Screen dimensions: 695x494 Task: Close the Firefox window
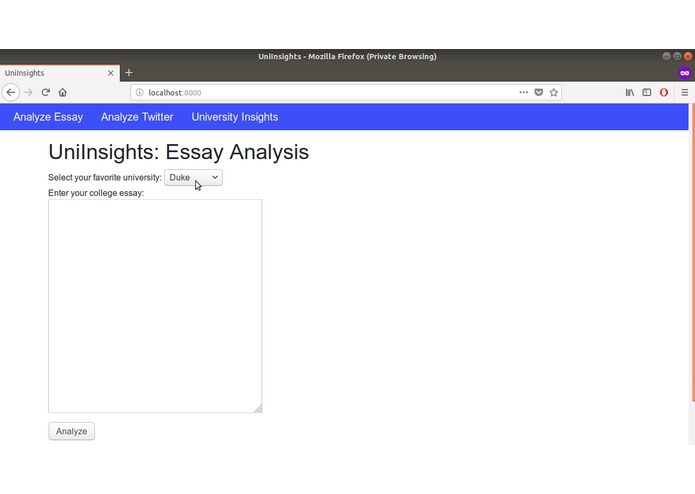[x=688, y=56]
